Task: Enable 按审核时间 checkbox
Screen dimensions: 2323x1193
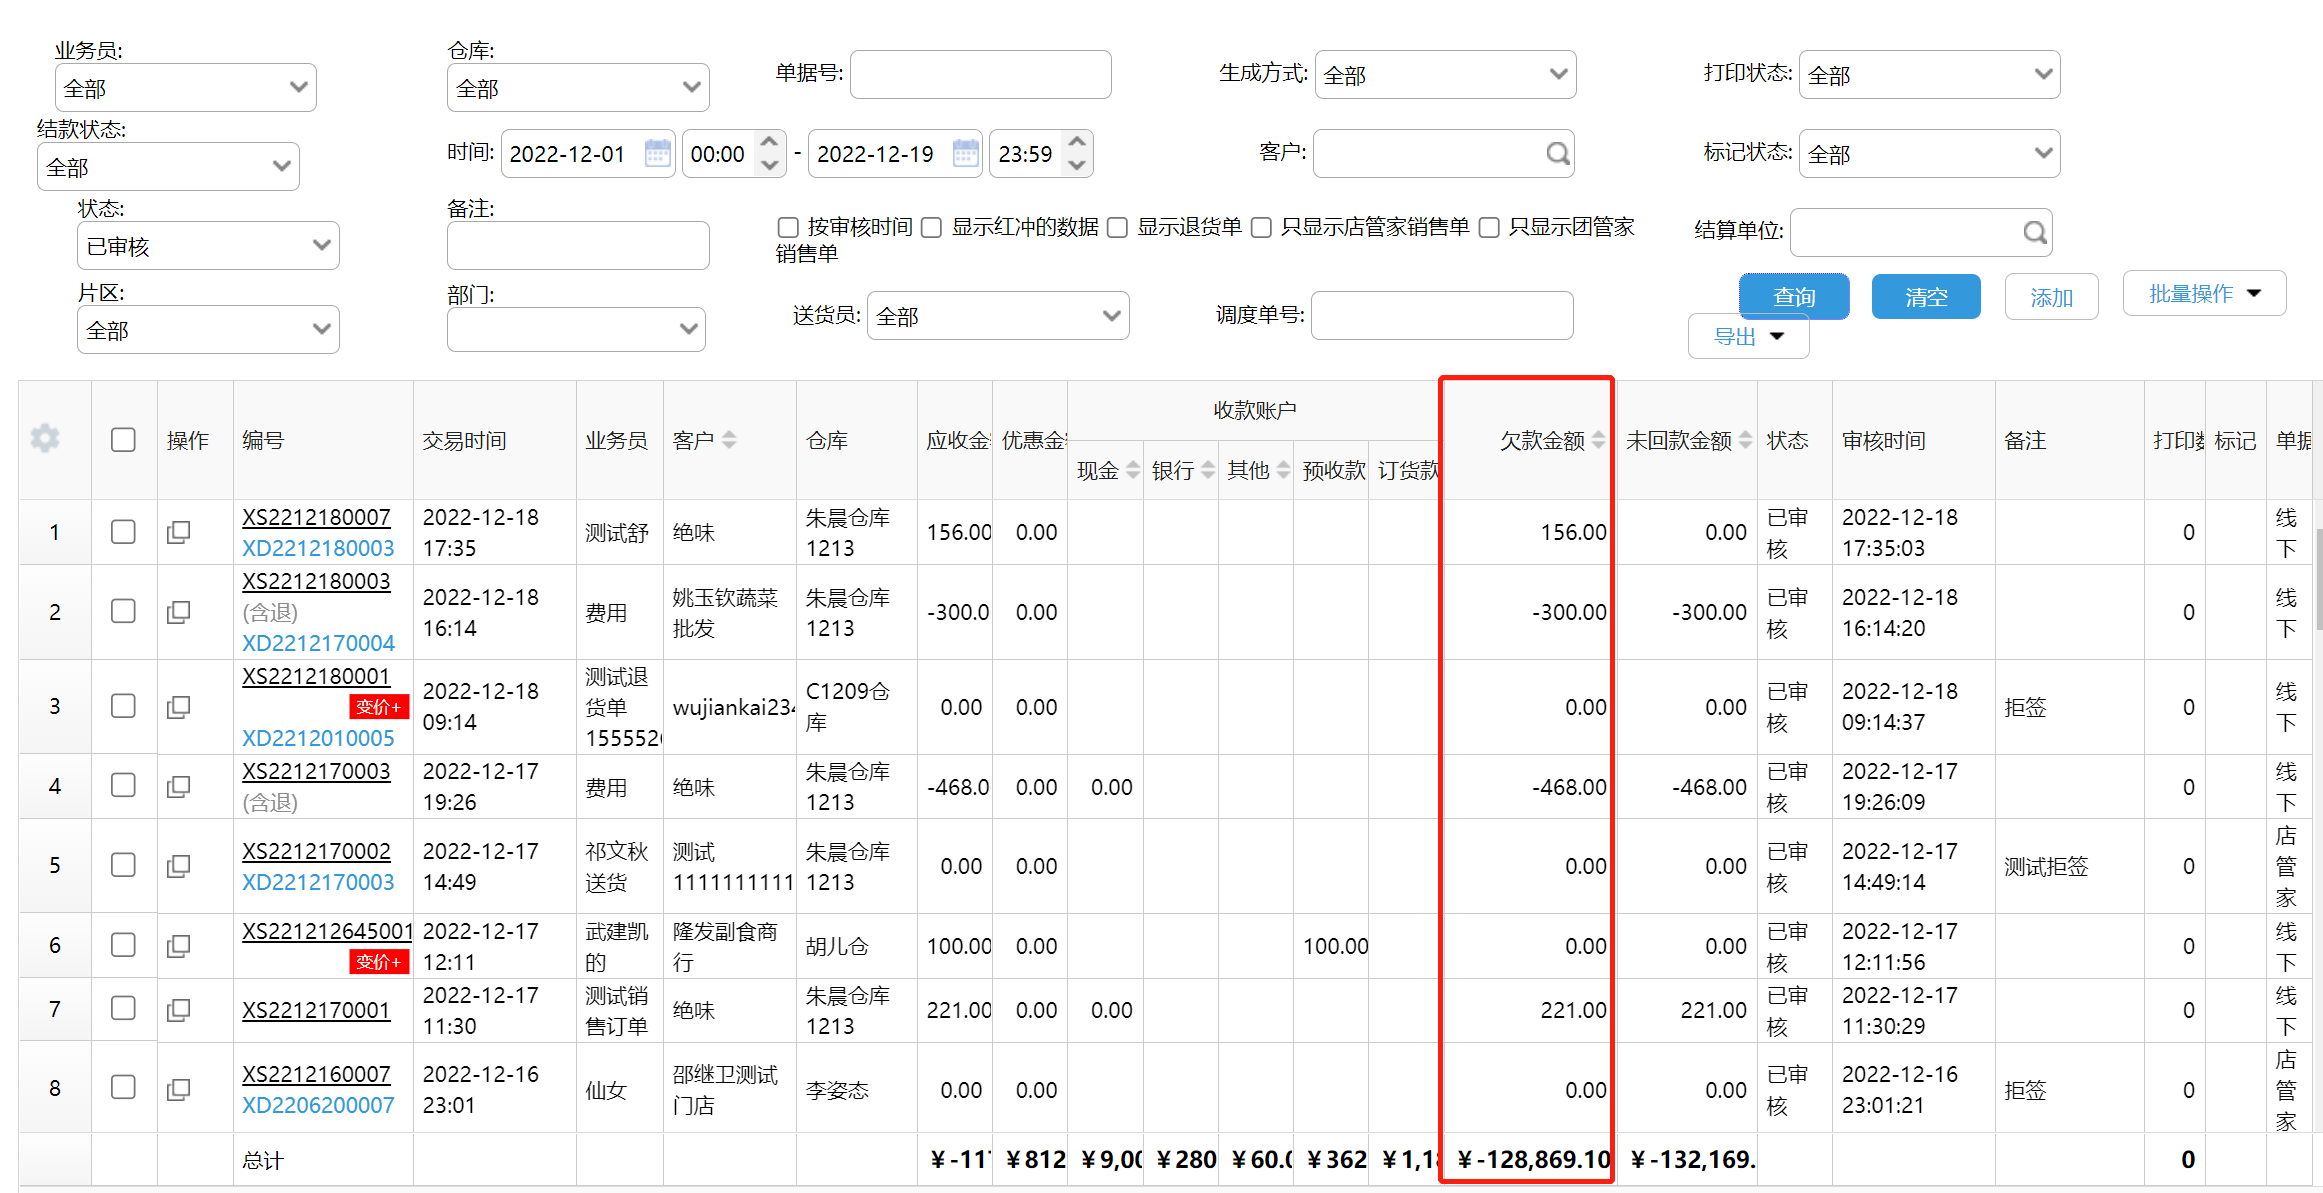Action: coord(788,228)
